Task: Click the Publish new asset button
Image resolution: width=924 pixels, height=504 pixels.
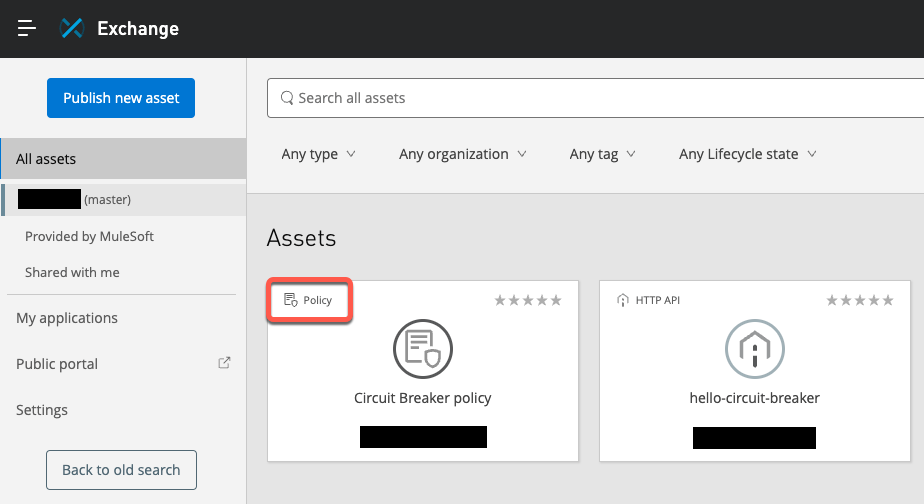Action: pyautogui.click(x=121, y=98)
